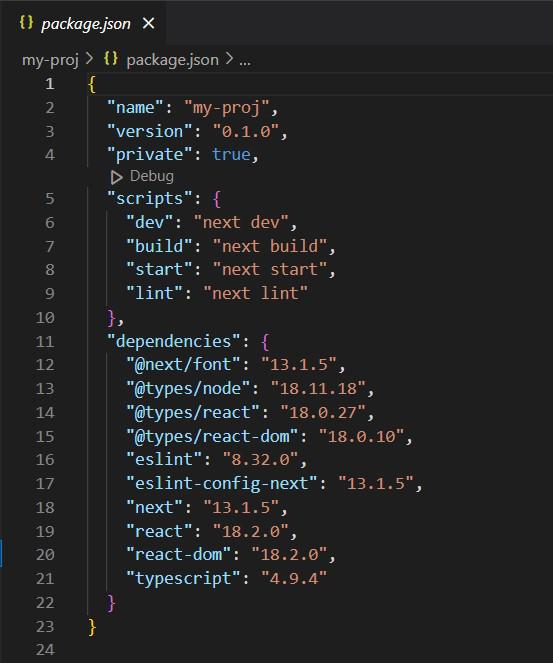The width and height of the screenshot is (553, 663).
Task: Place cursor on the "scripts" key
Action: tap(150, 198)
